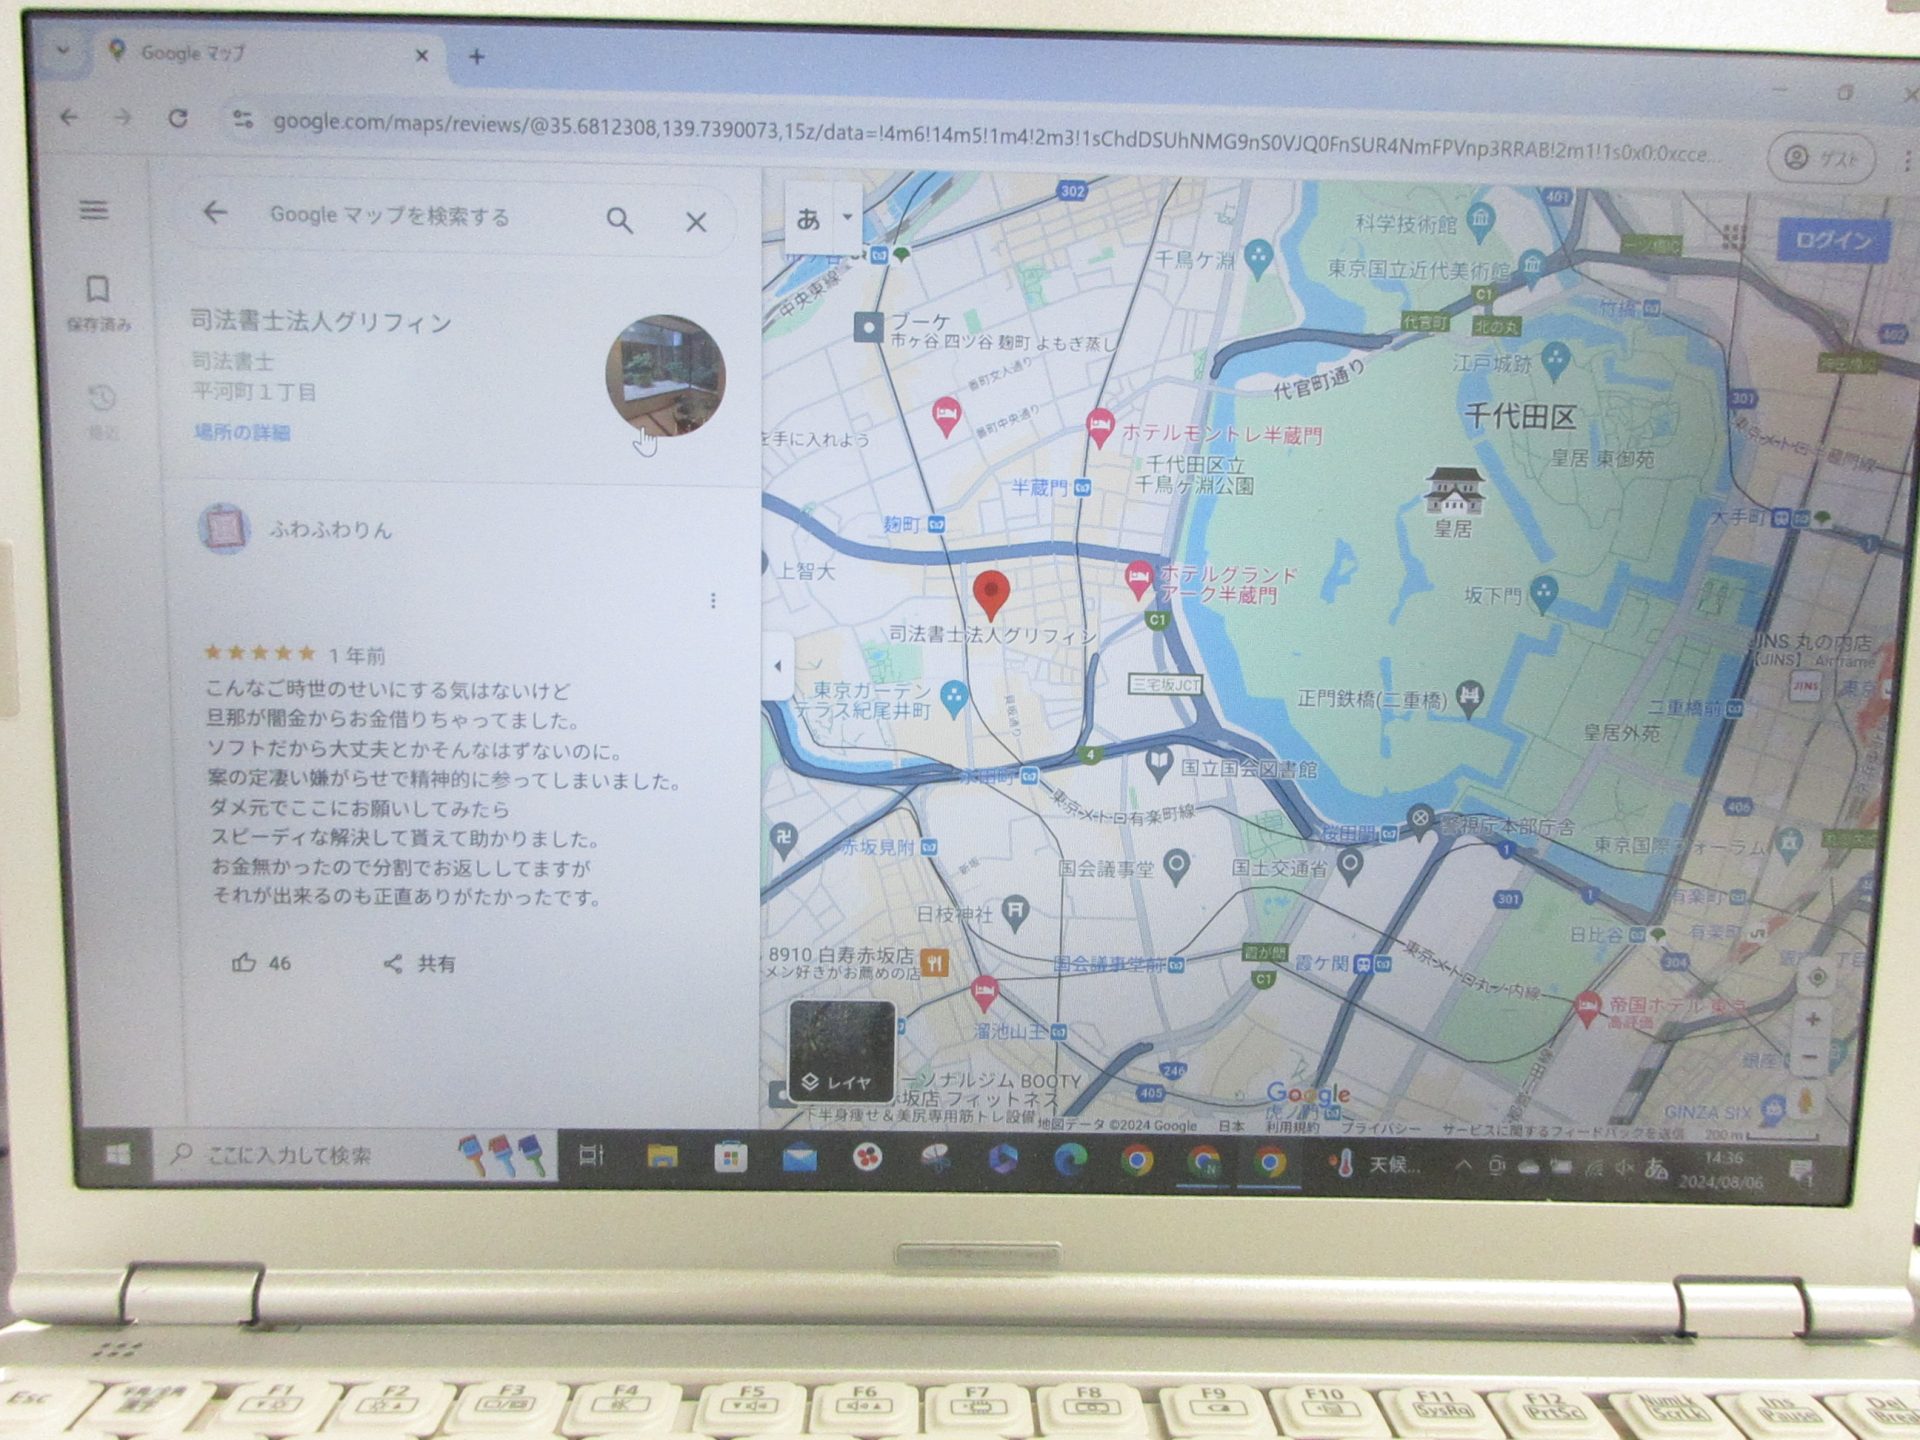Screen dimensions: 1920x1440
Task: Open Microsoft Store taskbar icon
Action: (x=730, y=1158)
